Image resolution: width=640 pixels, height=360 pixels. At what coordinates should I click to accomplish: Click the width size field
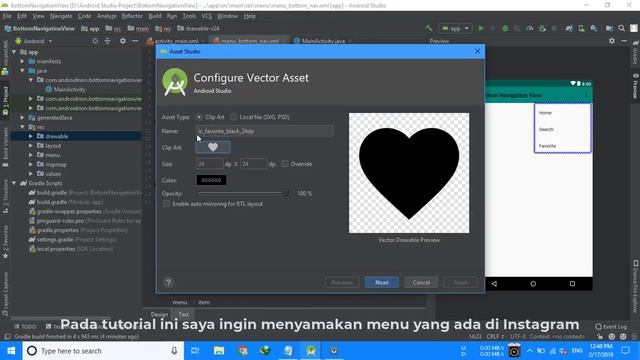[x=209, y=164]
